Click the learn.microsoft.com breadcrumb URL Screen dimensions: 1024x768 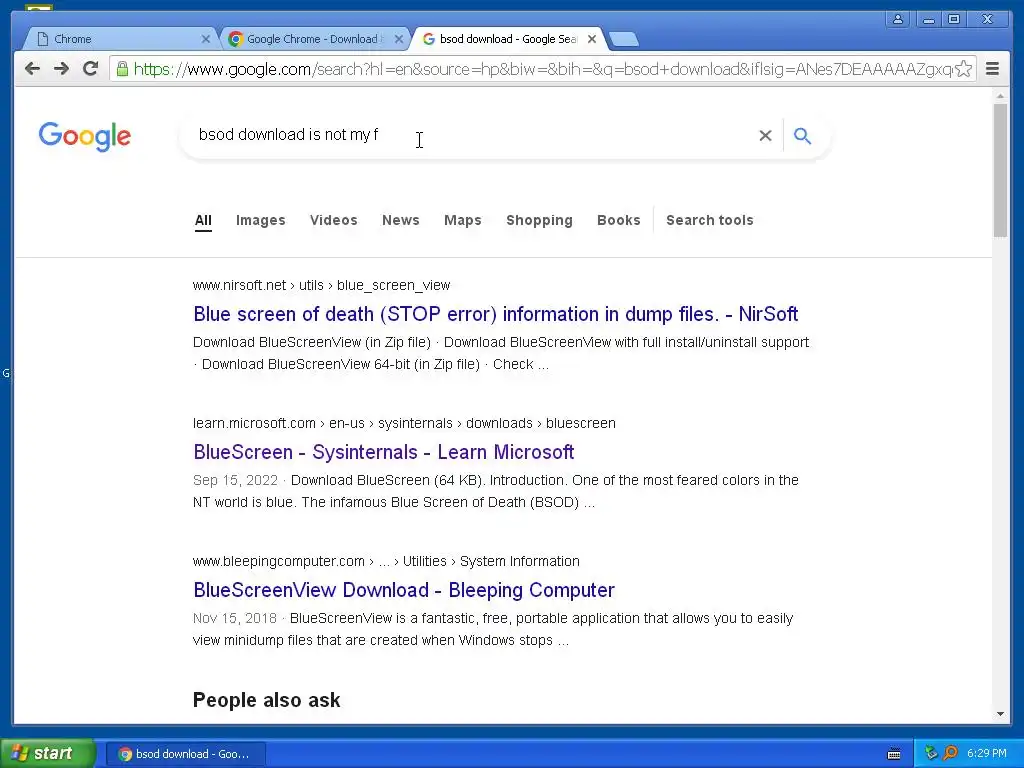(404, 423)
